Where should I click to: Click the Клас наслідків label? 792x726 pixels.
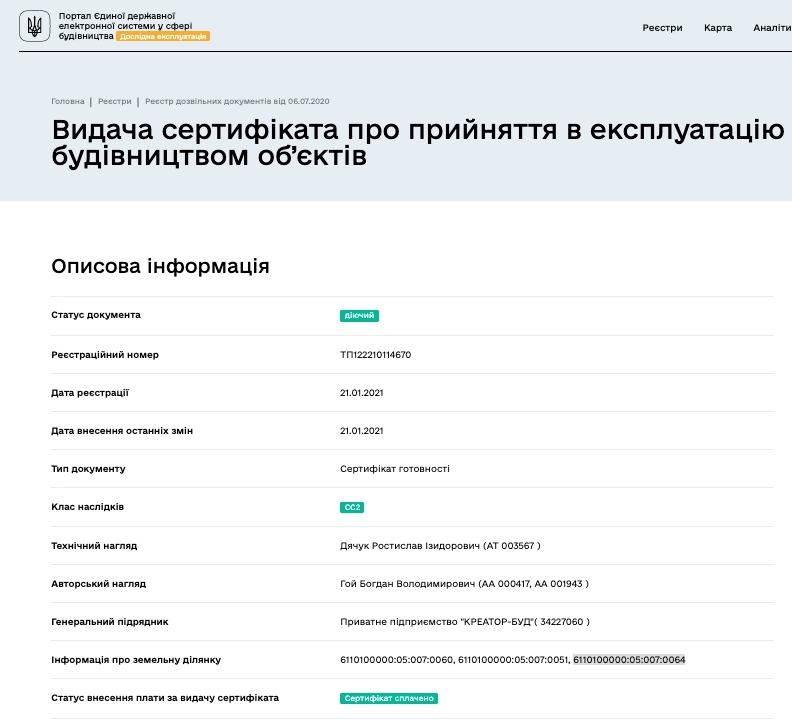tap(87, 507)
